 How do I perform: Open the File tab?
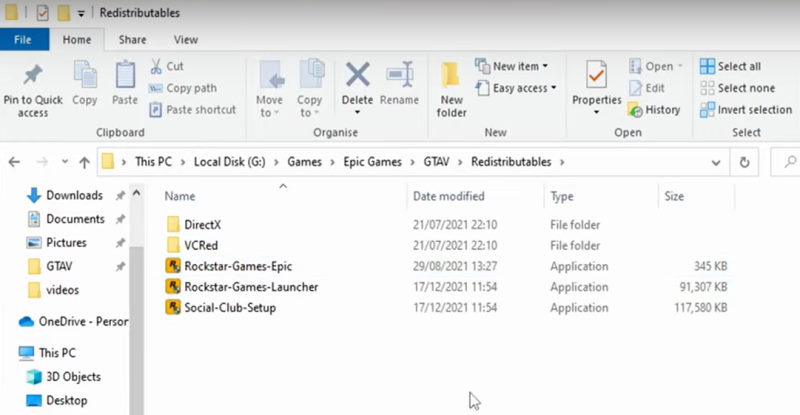point(23,39)
